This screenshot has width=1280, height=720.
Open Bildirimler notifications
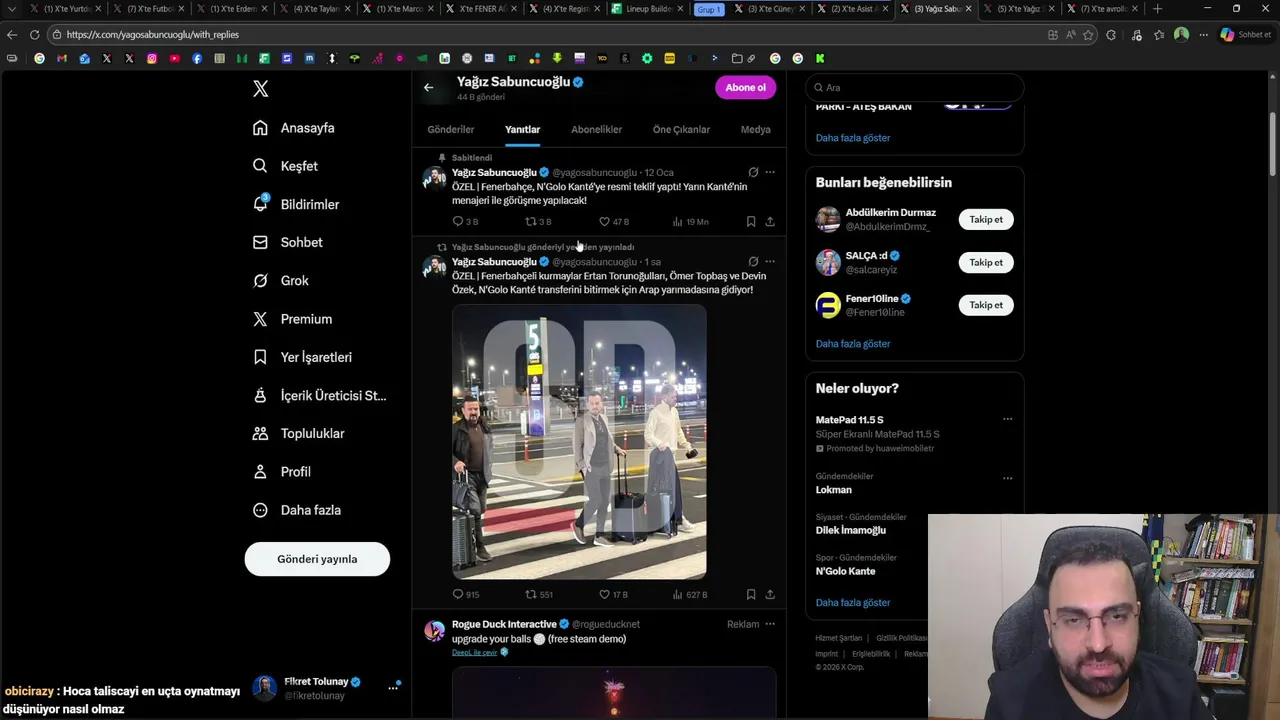tap(296, 204)
